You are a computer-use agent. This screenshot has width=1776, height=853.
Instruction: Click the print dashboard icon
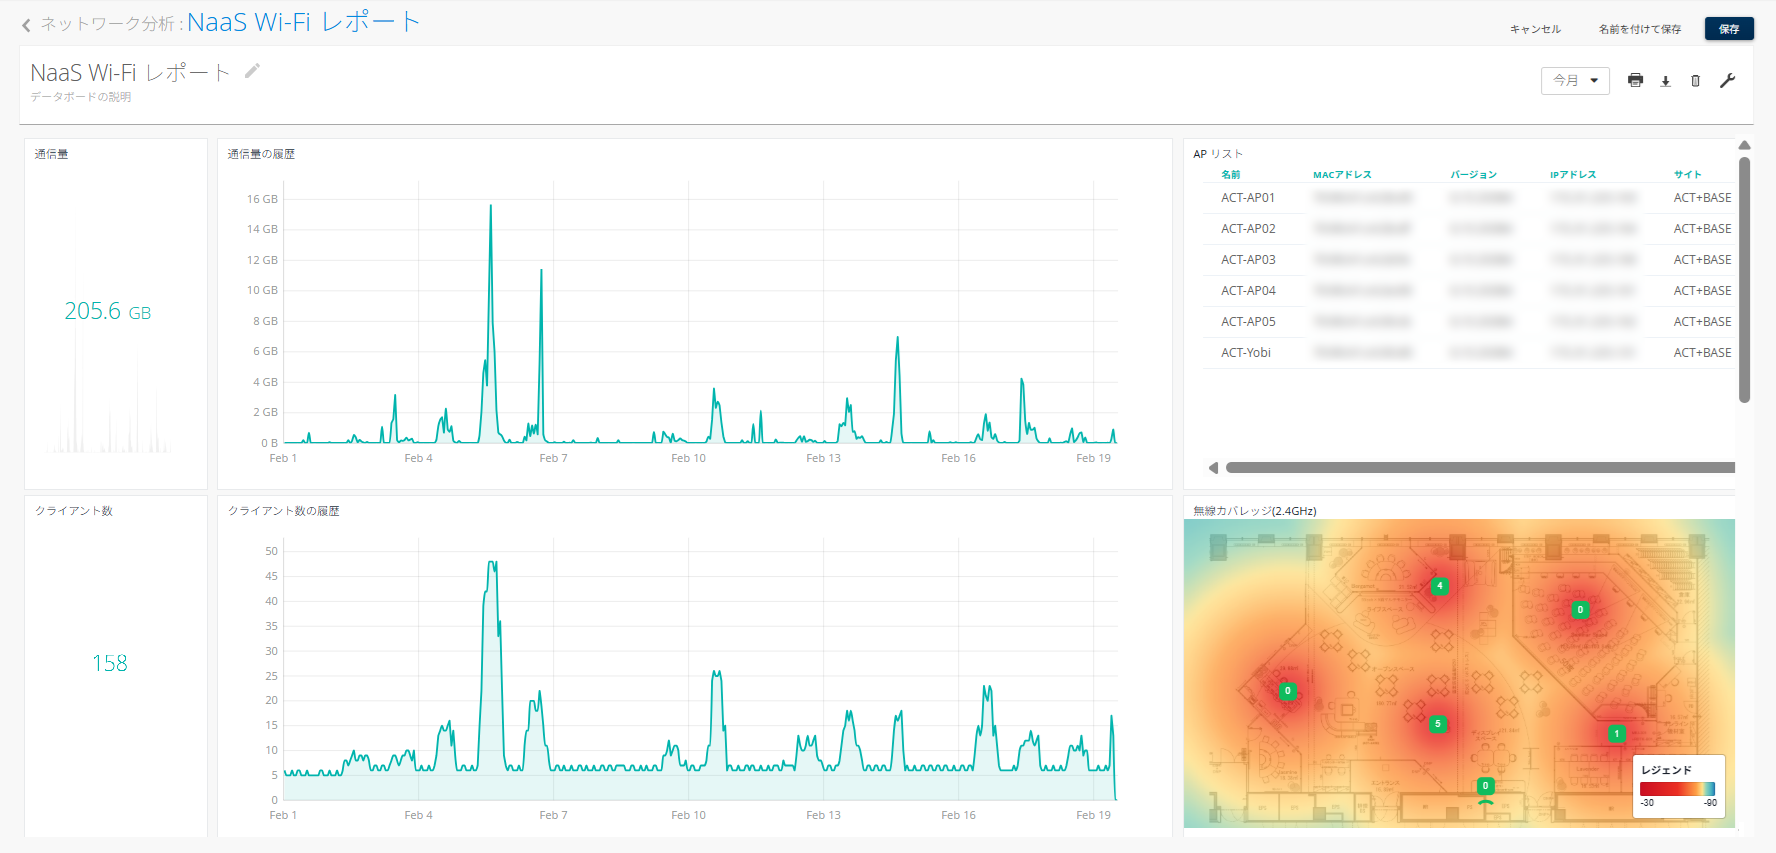pos(1635,81)
